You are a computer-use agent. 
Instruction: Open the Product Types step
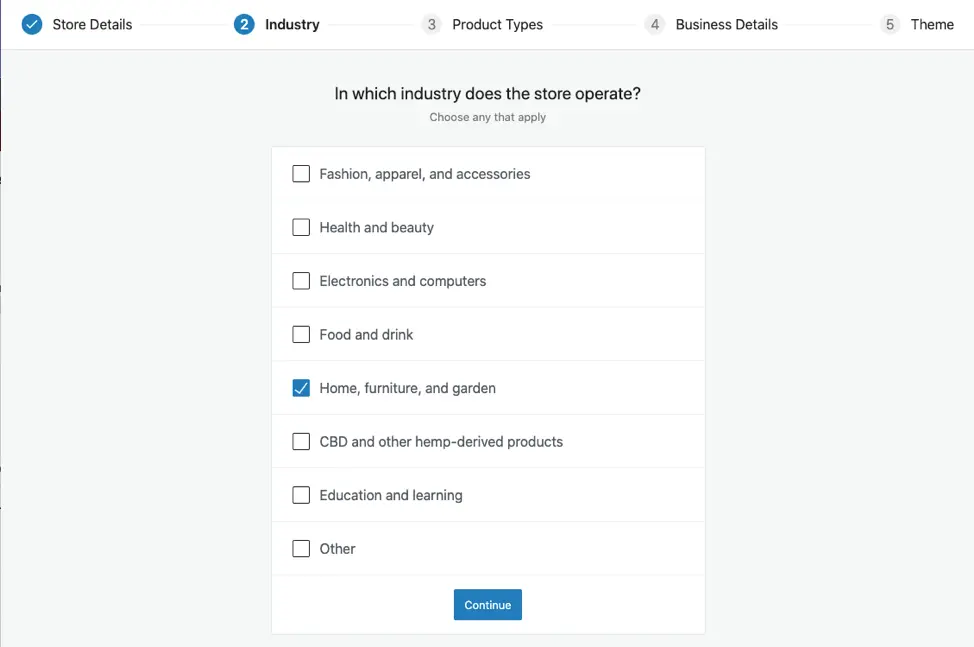[x=497, y=24]
